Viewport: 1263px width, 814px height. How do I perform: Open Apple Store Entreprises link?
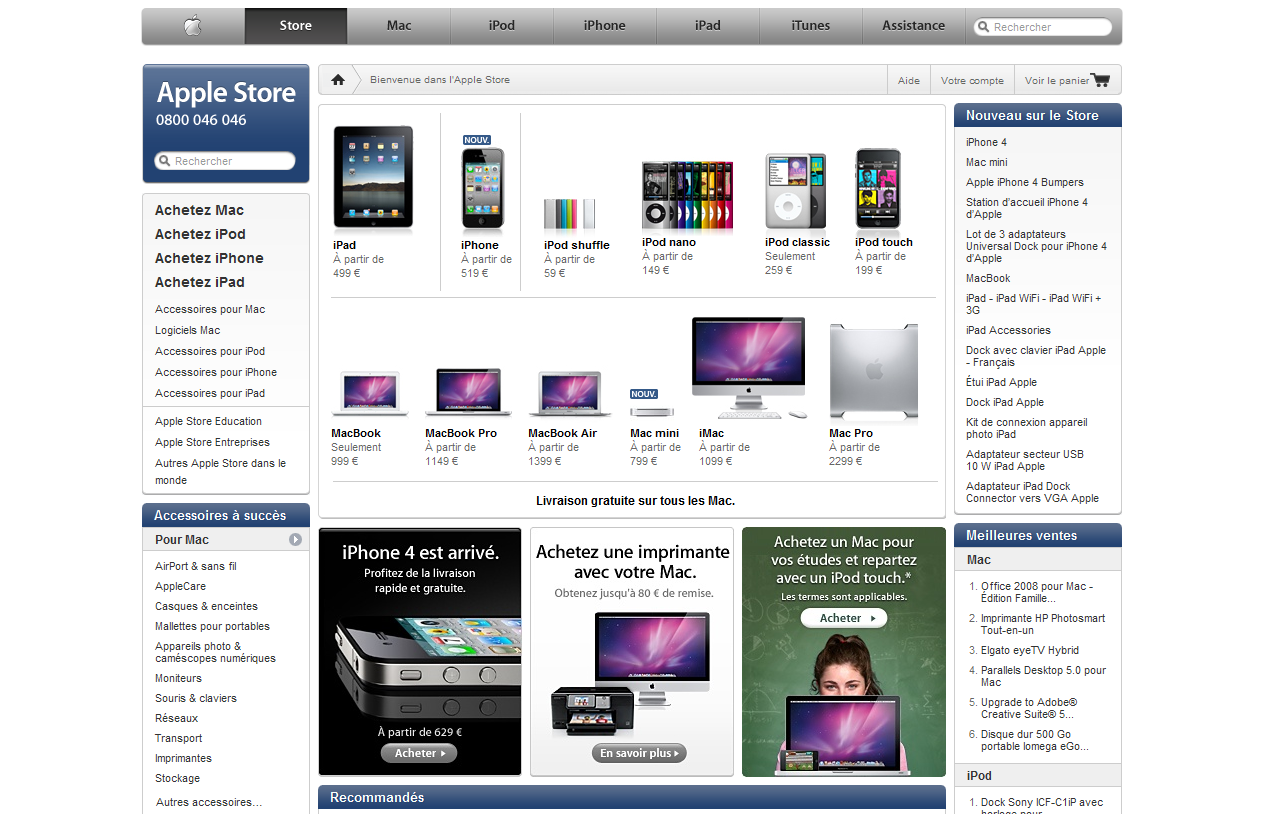coord(212,442)
